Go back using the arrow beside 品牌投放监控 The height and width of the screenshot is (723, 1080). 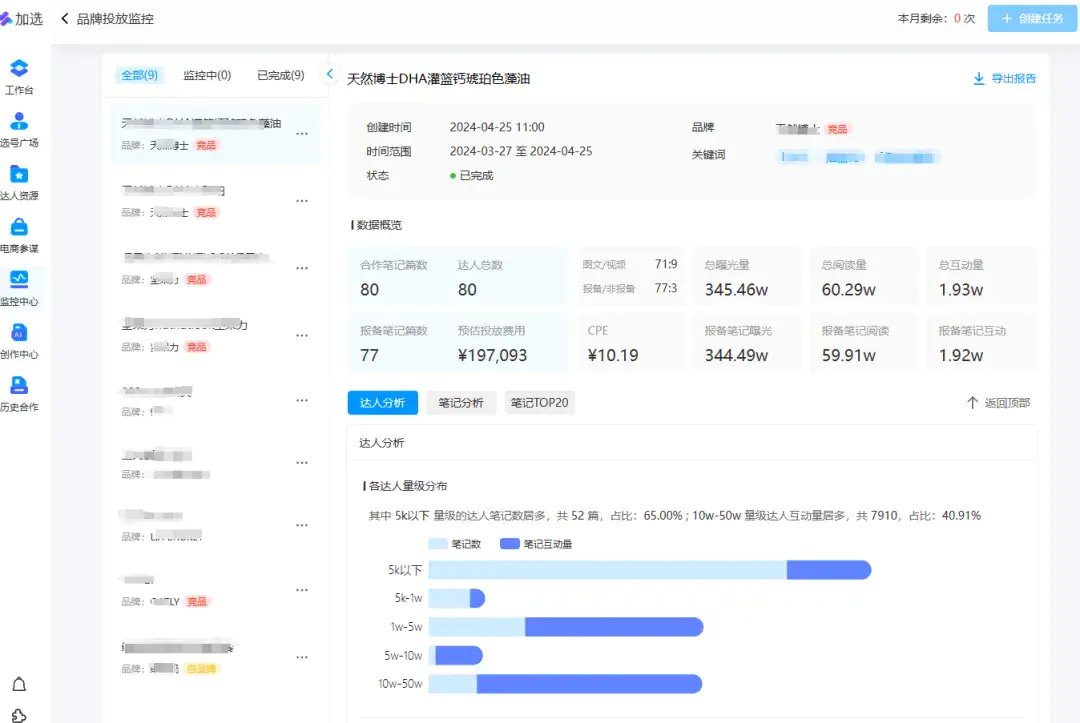tap(65, 19)
